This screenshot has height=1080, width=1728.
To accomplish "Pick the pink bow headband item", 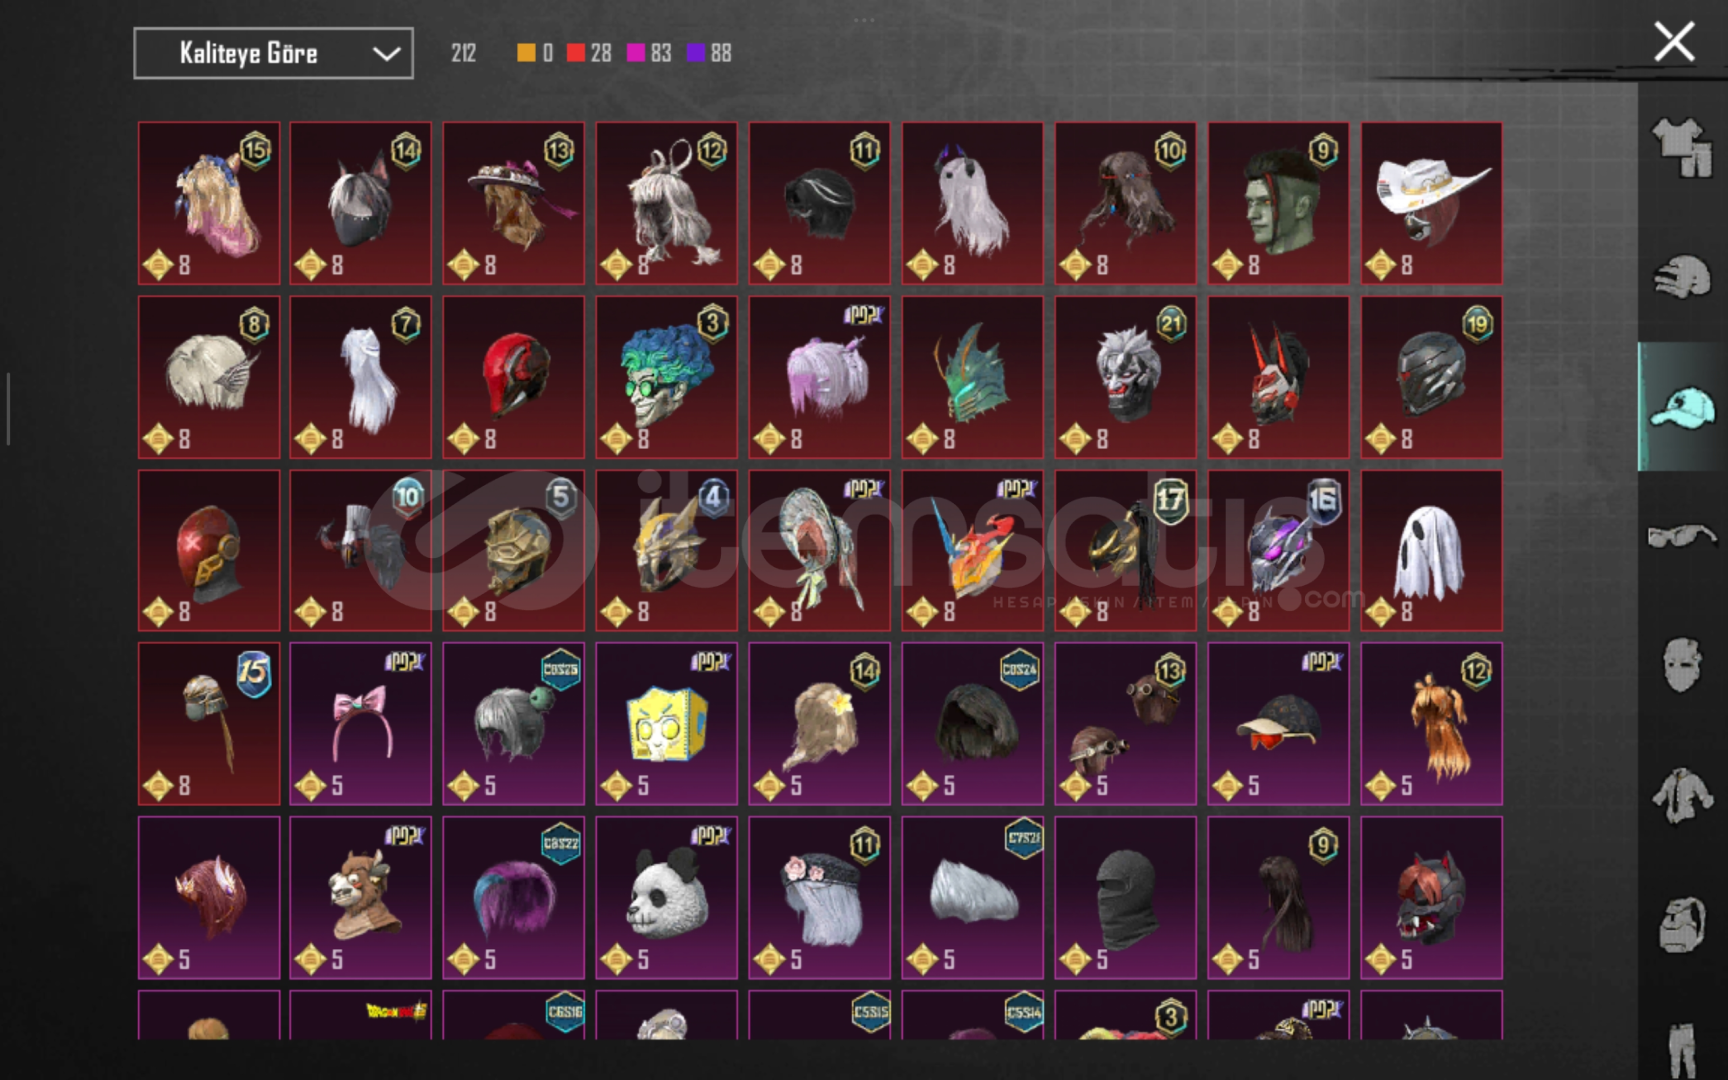I will (360, 724).
